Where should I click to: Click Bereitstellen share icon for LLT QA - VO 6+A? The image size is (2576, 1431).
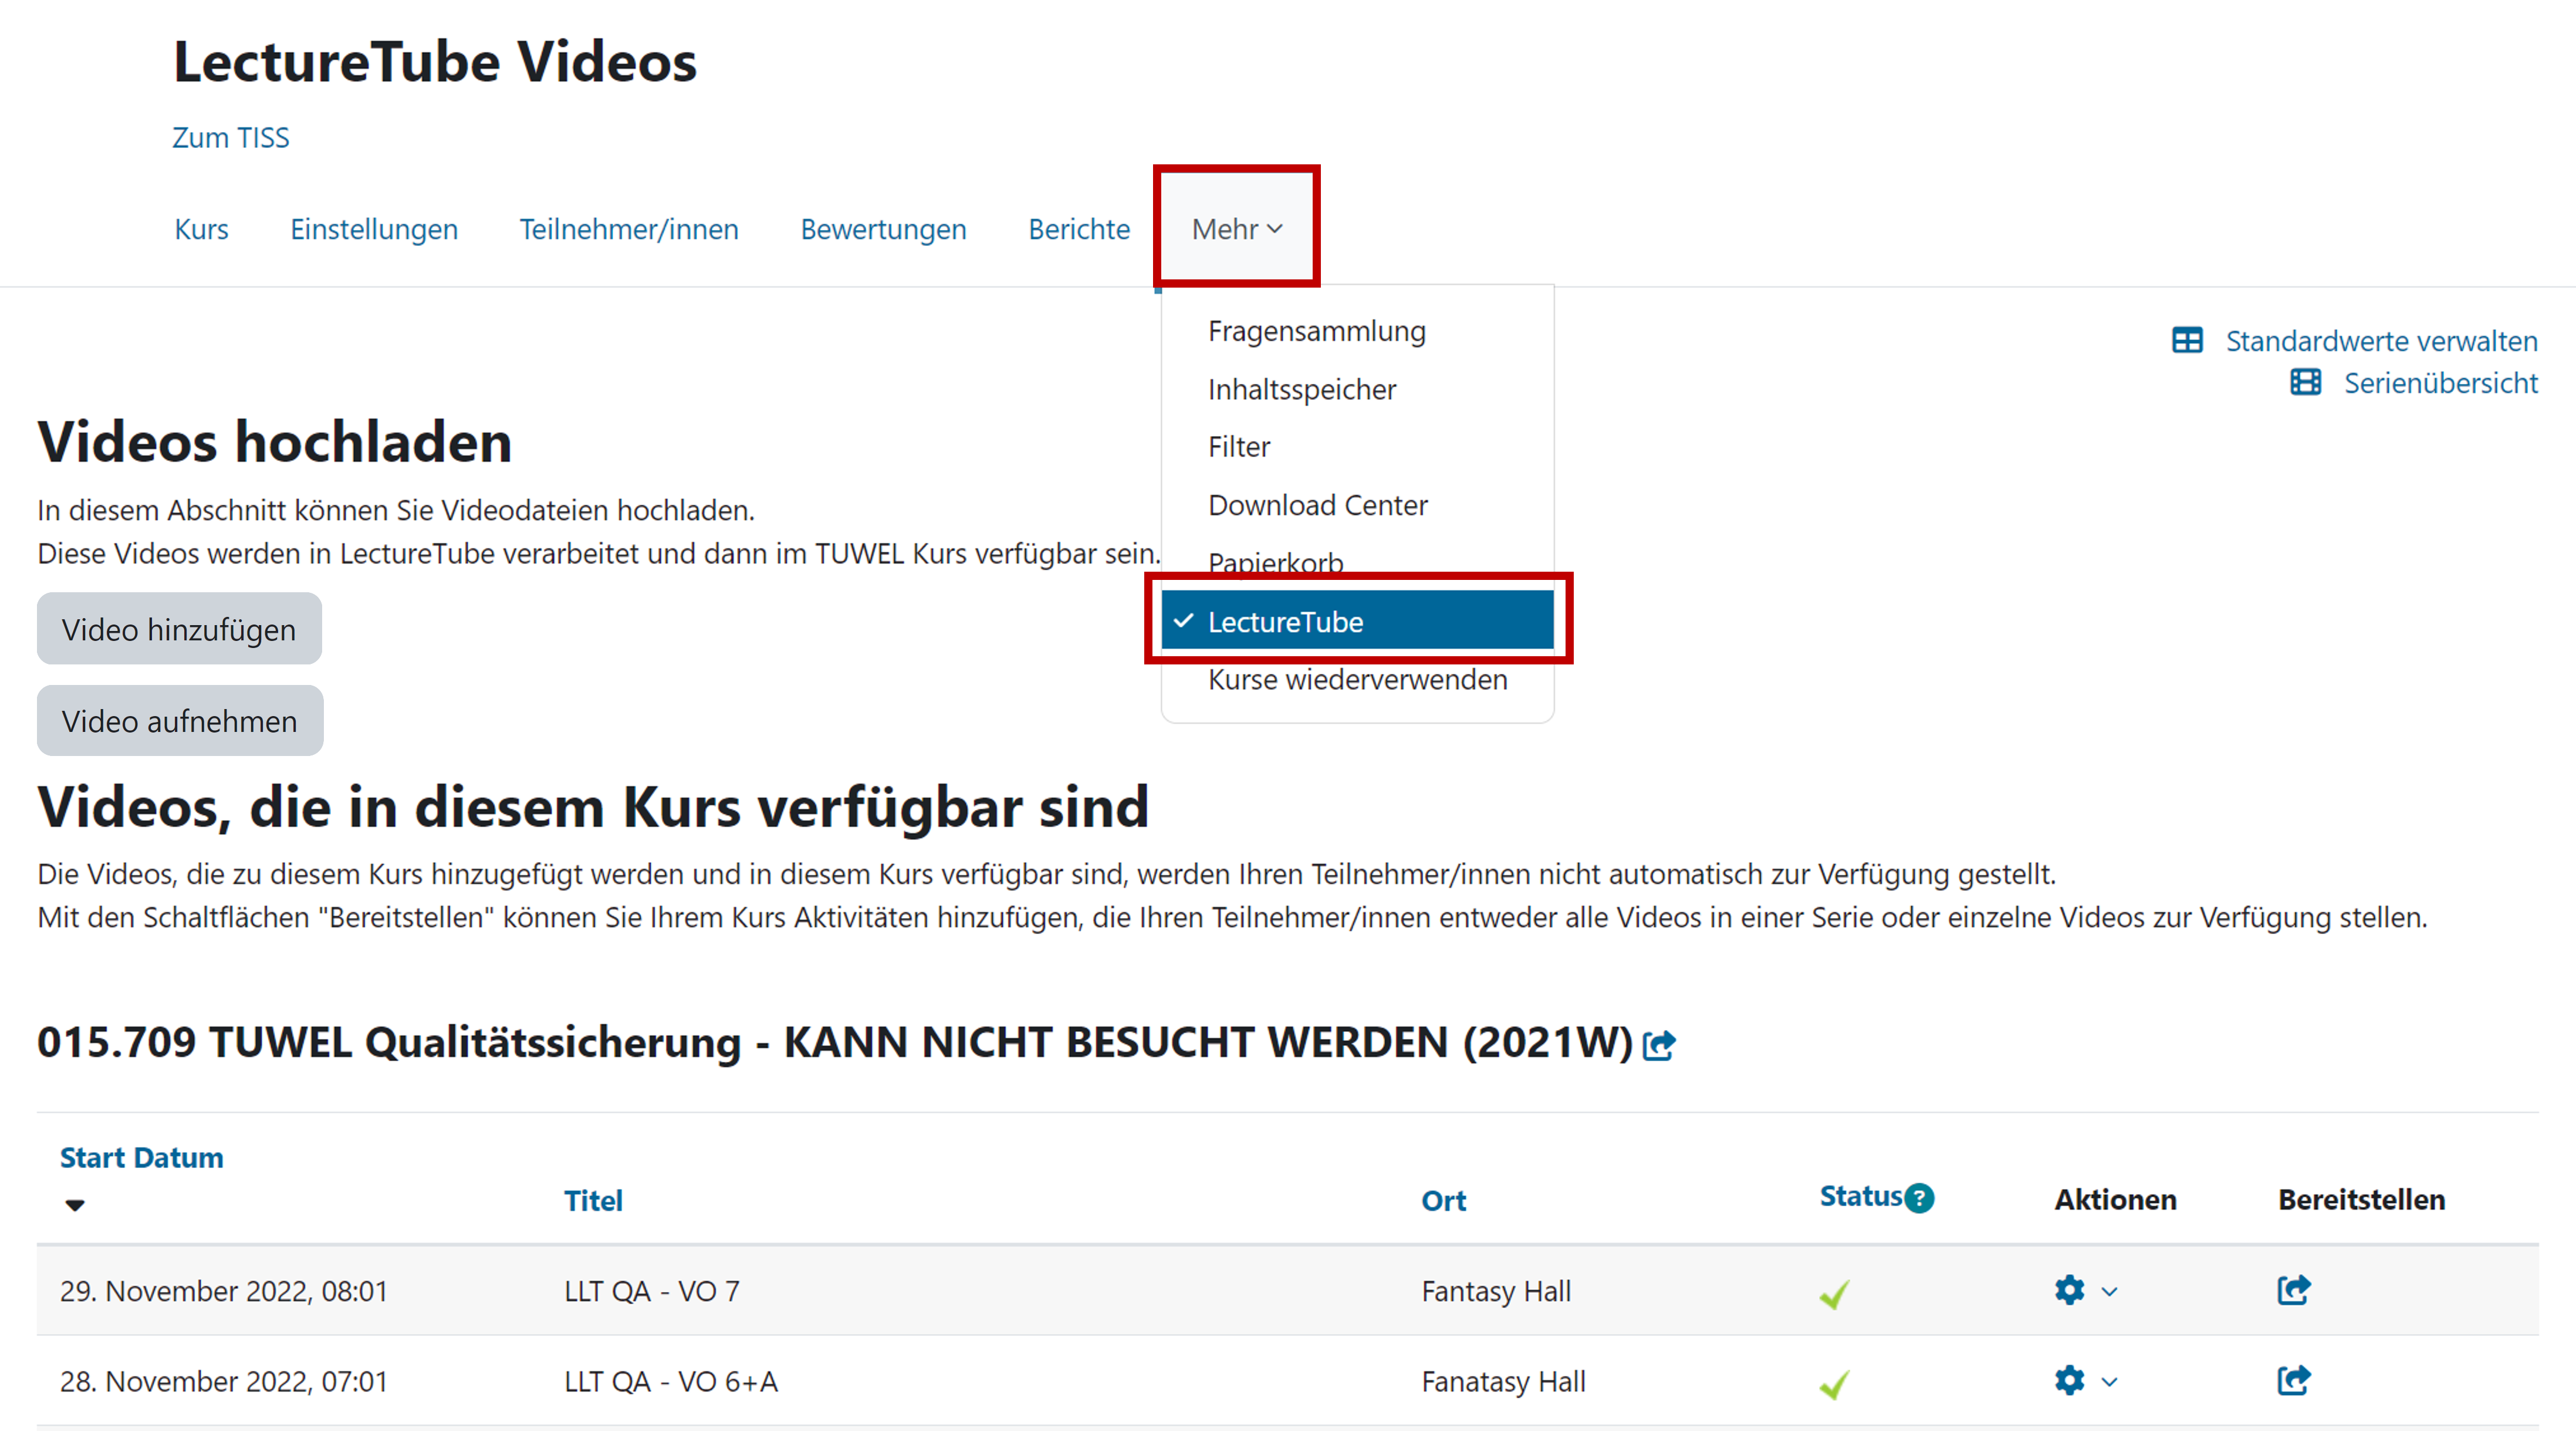coord(2294,1380)
